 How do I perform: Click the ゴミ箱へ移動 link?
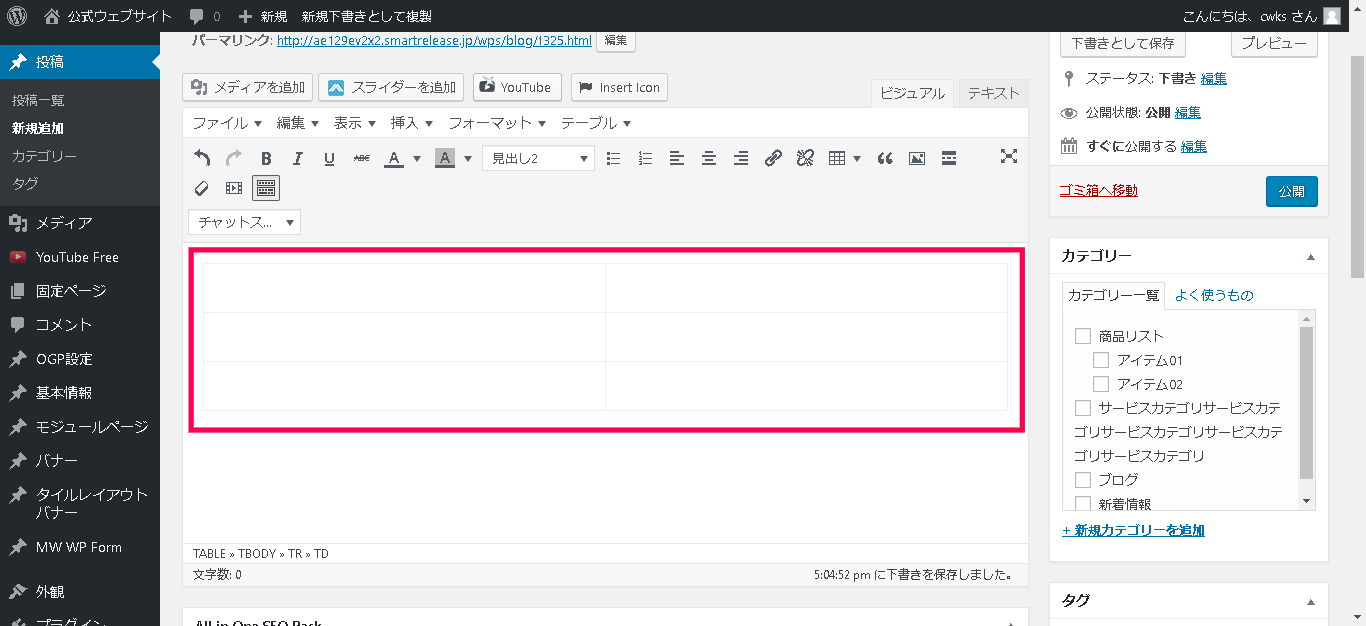pos(1098,190)
